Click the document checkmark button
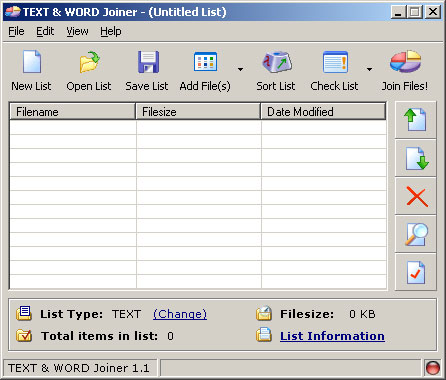The width and height of the screenshot is (446, 380). click(415, 272)
